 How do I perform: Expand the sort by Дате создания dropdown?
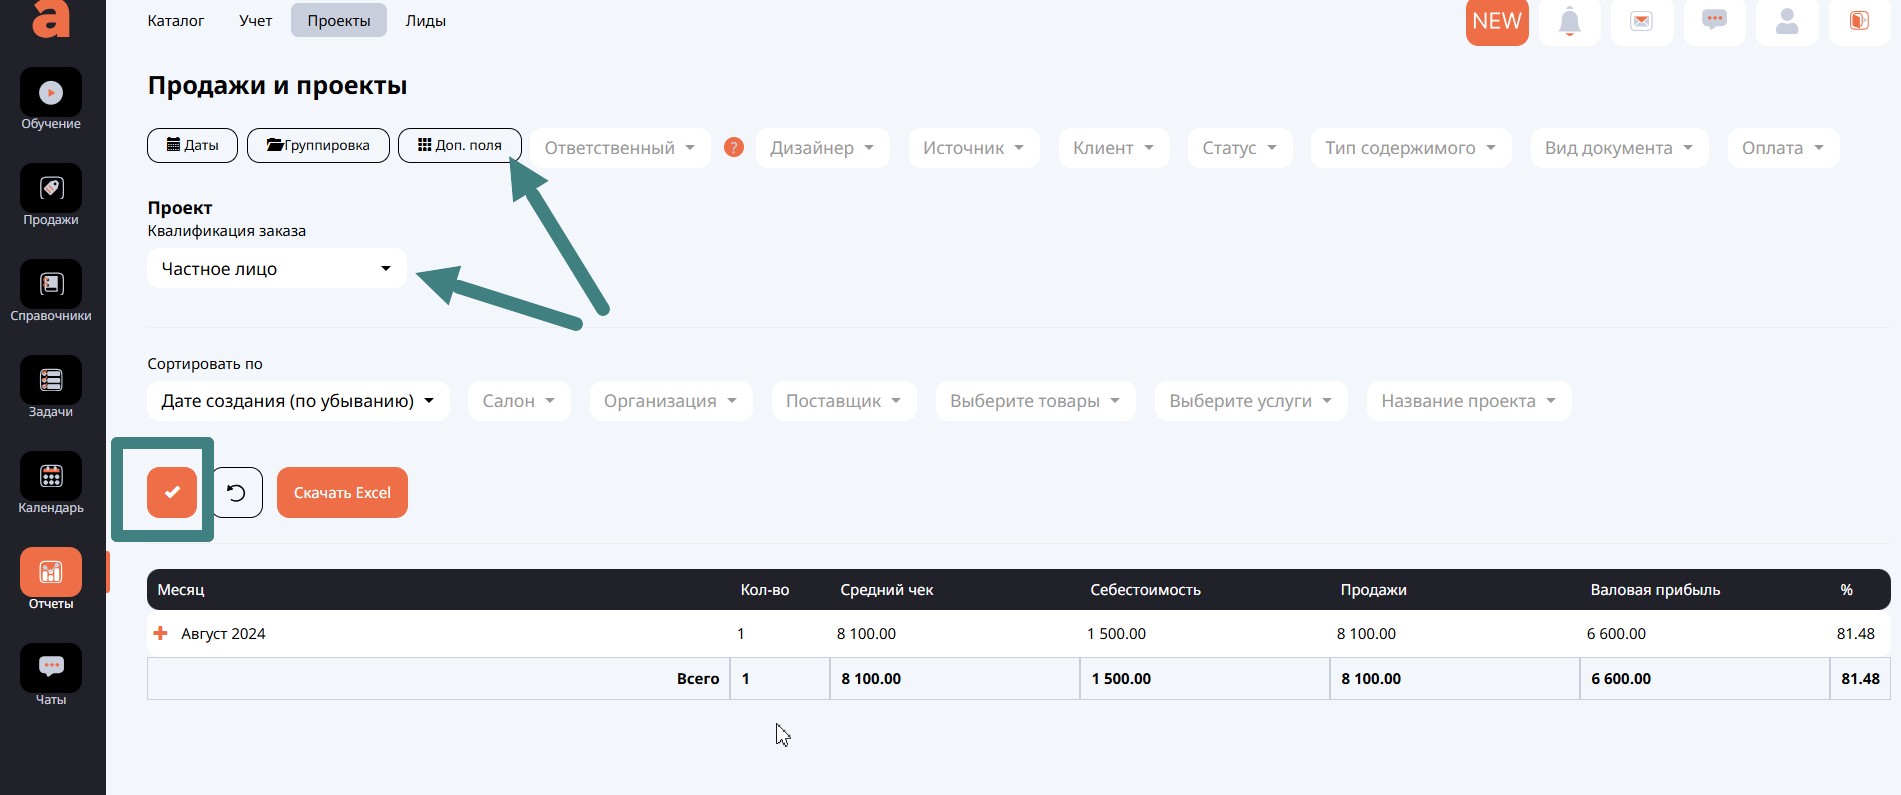tap(298, 401)
